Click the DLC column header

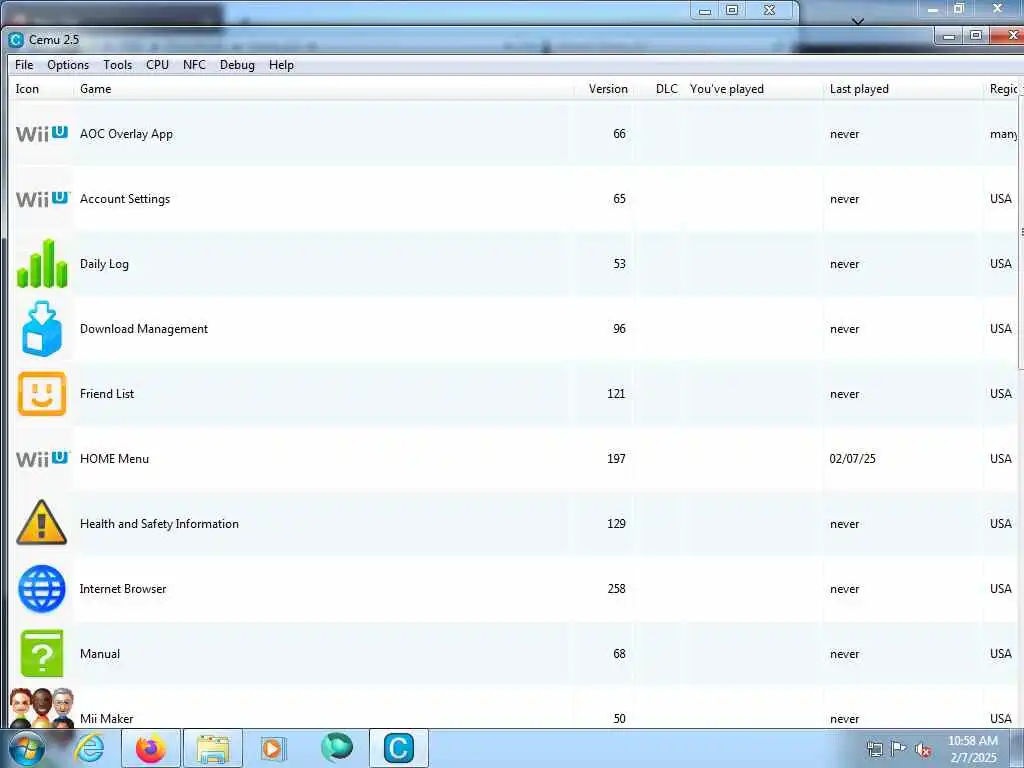pyautogui.click(x=659, y=89)
